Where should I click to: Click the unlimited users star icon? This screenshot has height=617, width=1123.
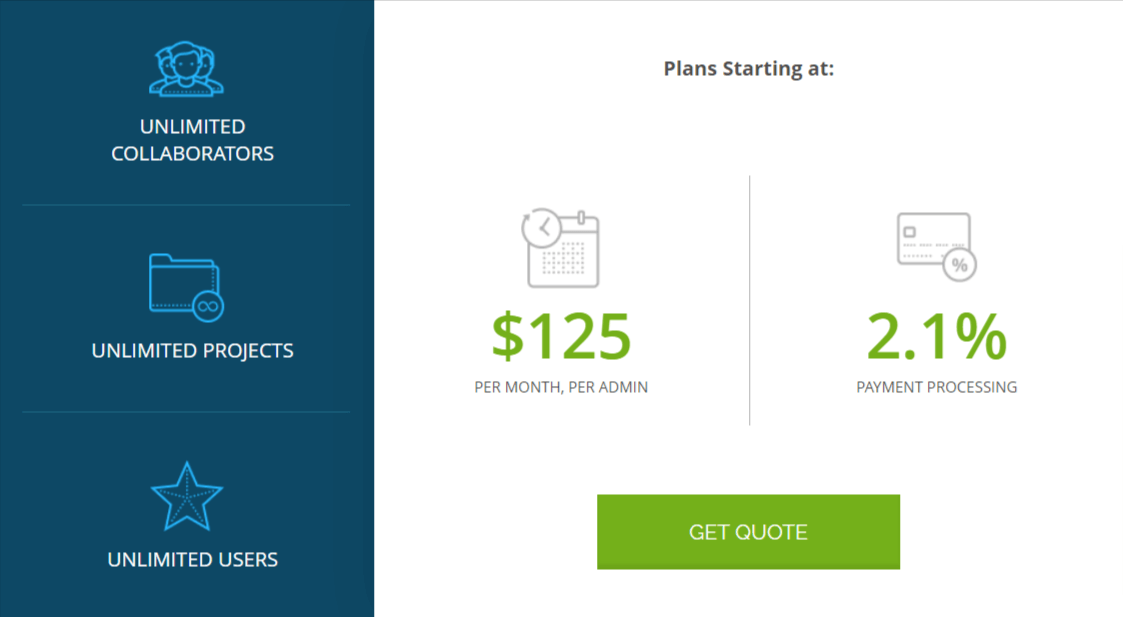(186, 496)
